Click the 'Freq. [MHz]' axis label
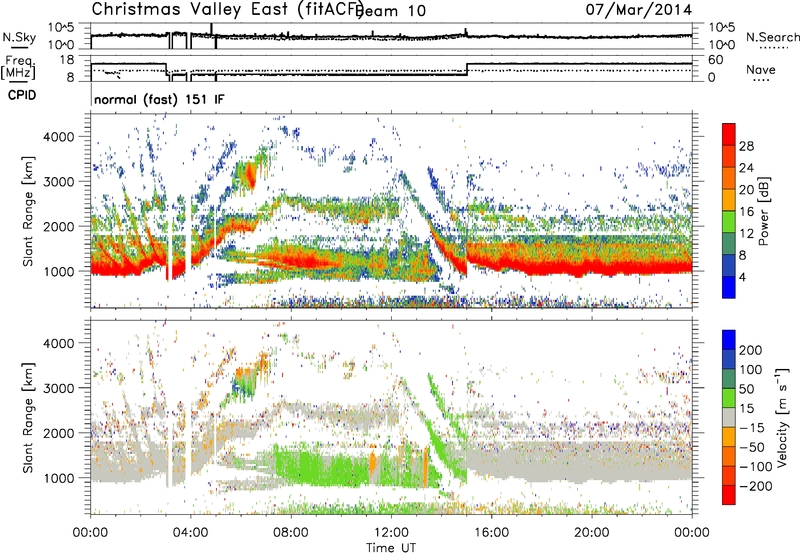This screenshot has height=554, width=800. pos(18,68)
